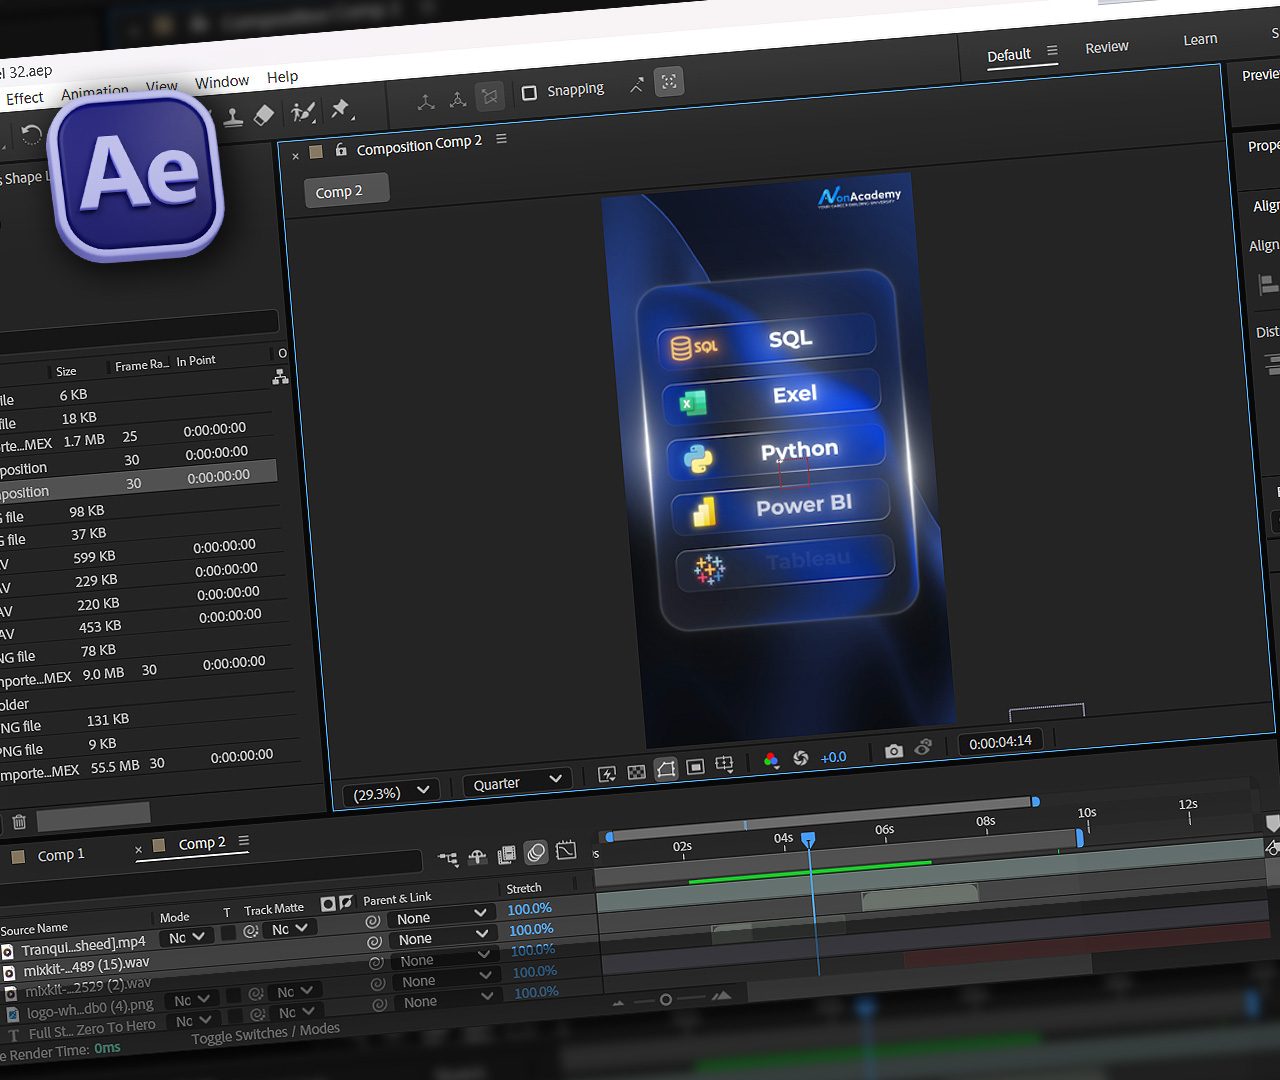Viewport: 1280px width, 1080px height.
Task: Take a snapshot with the camera icon
Action: click(x=893, y=751)
